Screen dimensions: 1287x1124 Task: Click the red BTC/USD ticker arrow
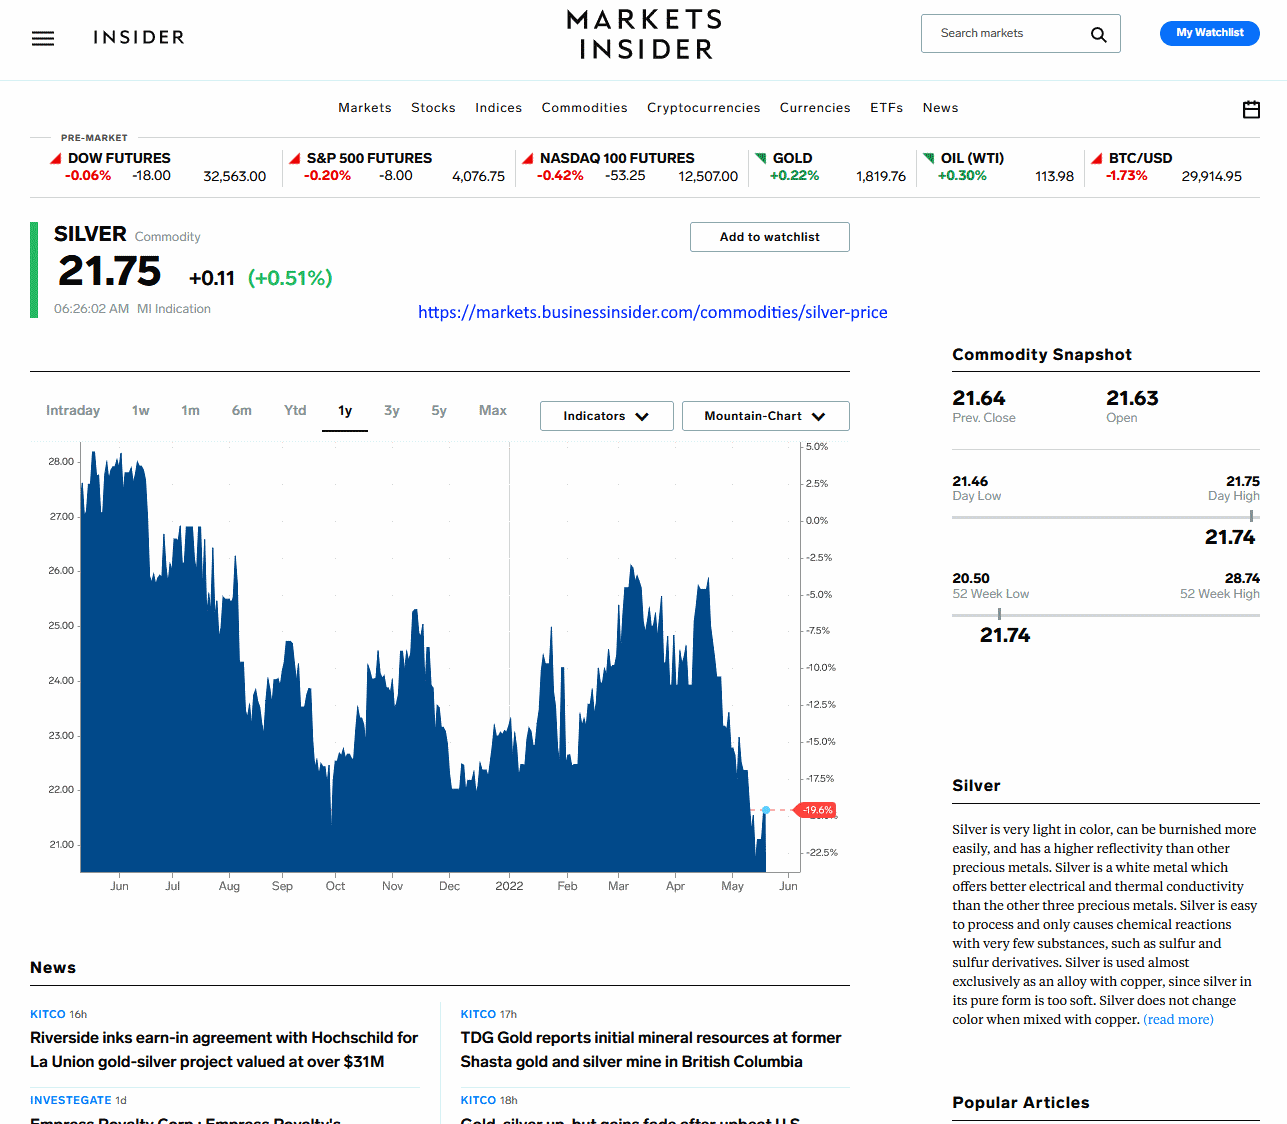pos(1097,159)
